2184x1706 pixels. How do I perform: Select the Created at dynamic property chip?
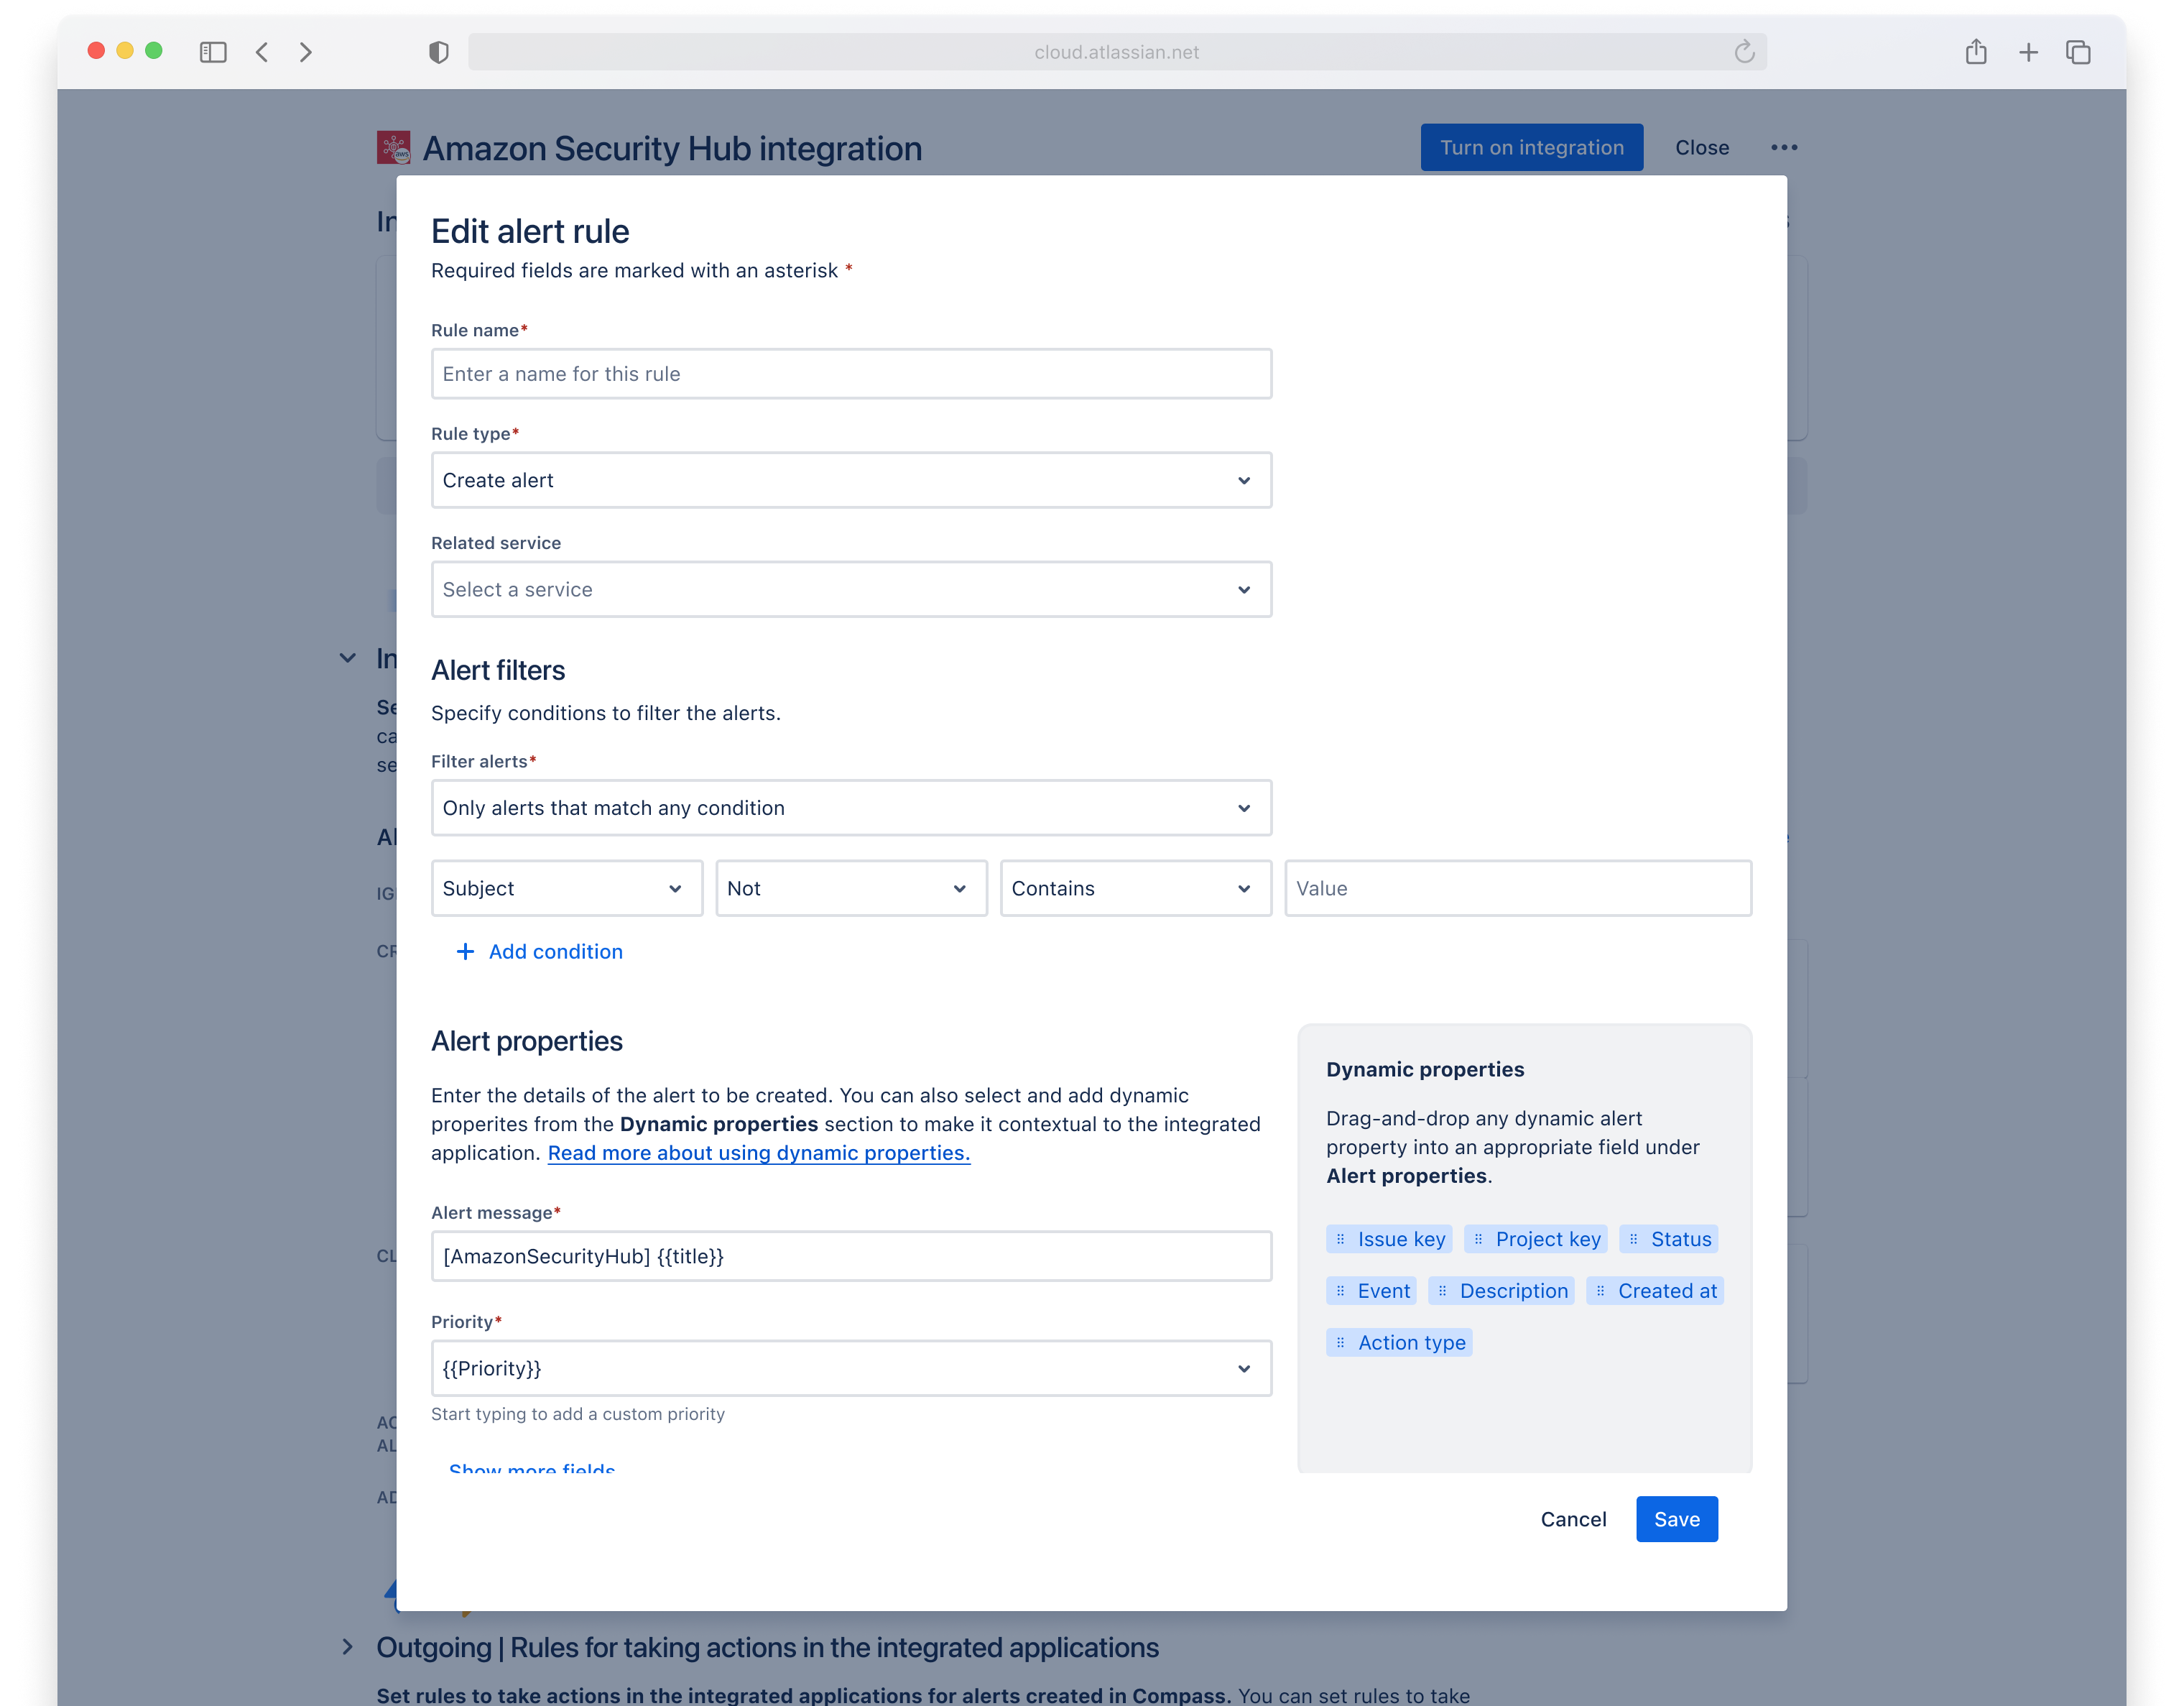point(1656,1291)
